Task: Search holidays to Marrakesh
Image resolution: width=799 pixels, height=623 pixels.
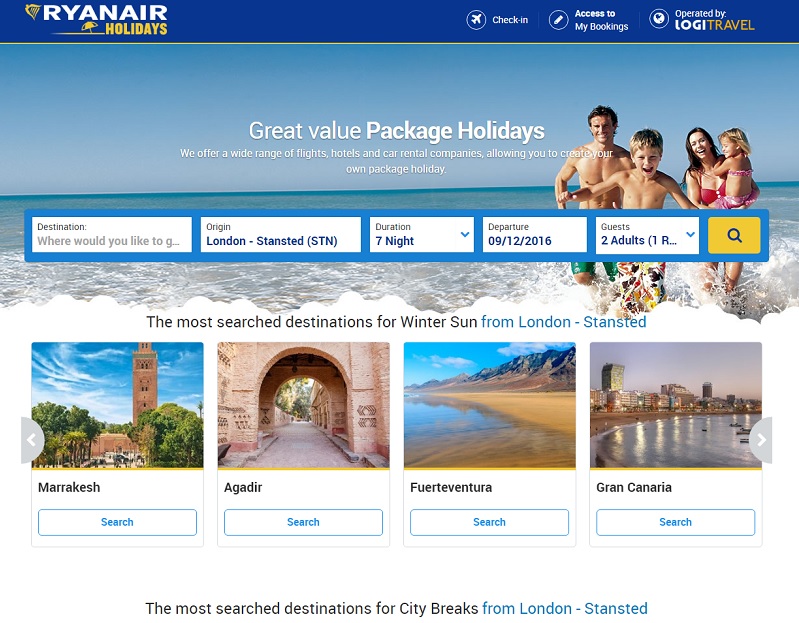Action: click(117, 522)
